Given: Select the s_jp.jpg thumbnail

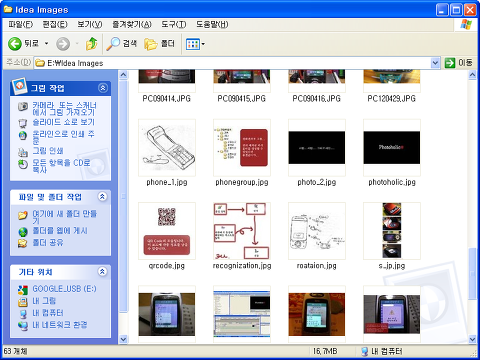Looking at the screenshot, I should (x=392, y=231).
